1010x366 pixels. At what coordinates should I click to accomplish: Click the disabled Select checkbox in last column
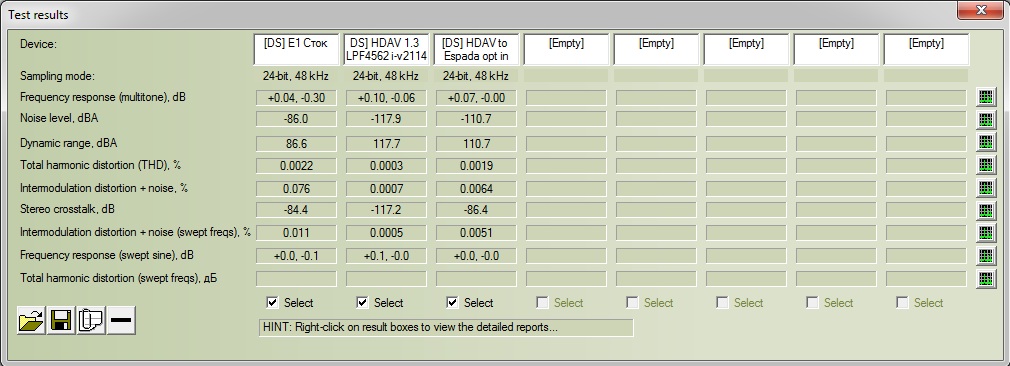tap(902, 303)
